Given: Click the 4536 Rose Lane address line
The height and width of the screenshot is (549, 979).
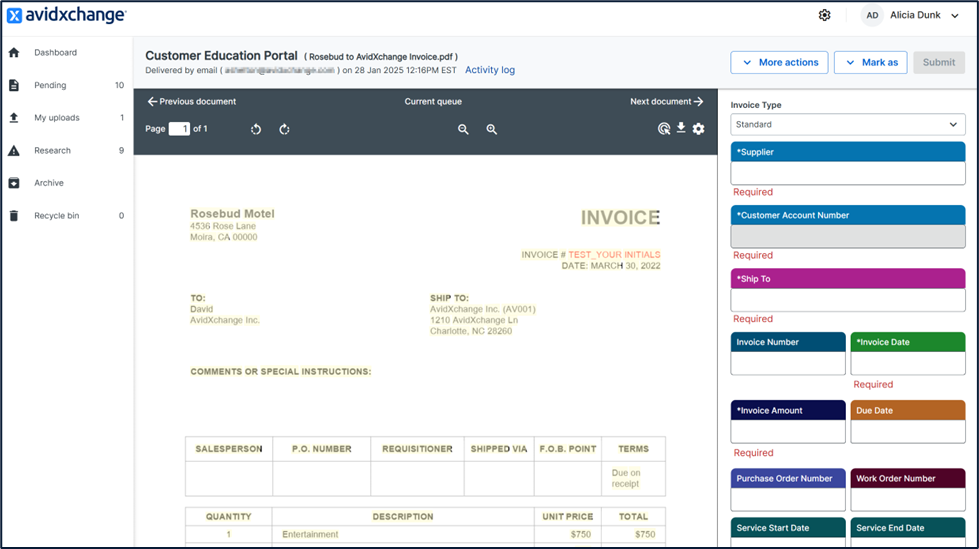Looking at the screenshot, I should point(223,226).
